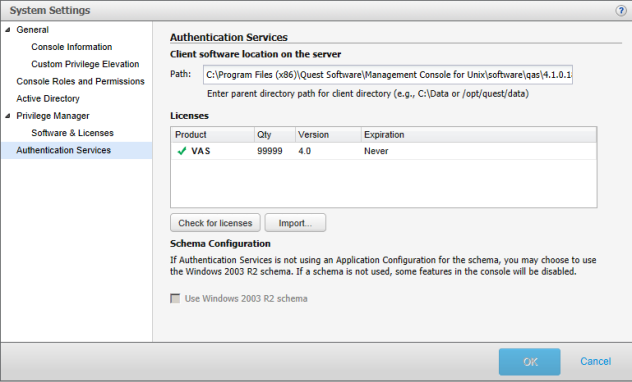Viewport: 632px width, 382px height.
Task: Select Active Directory settings item
Action: (48, 99)
